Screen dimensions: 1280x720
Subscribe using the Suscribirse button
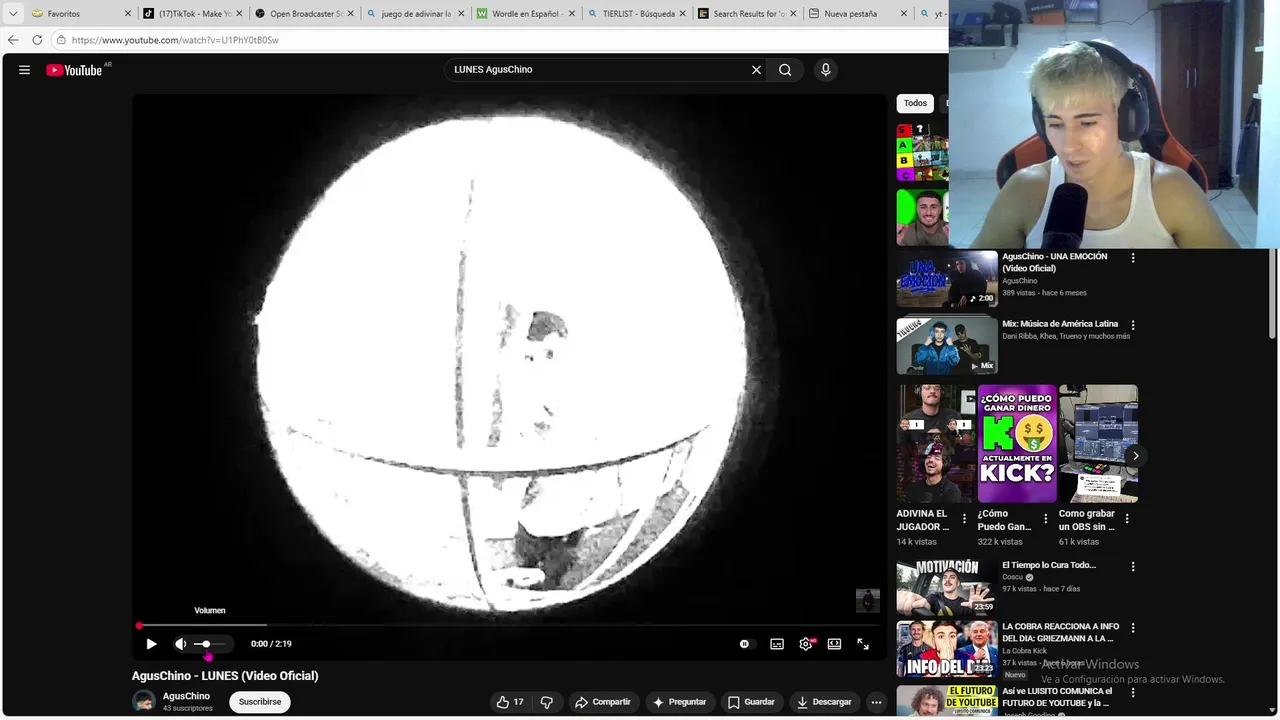[x=260, y=702]
